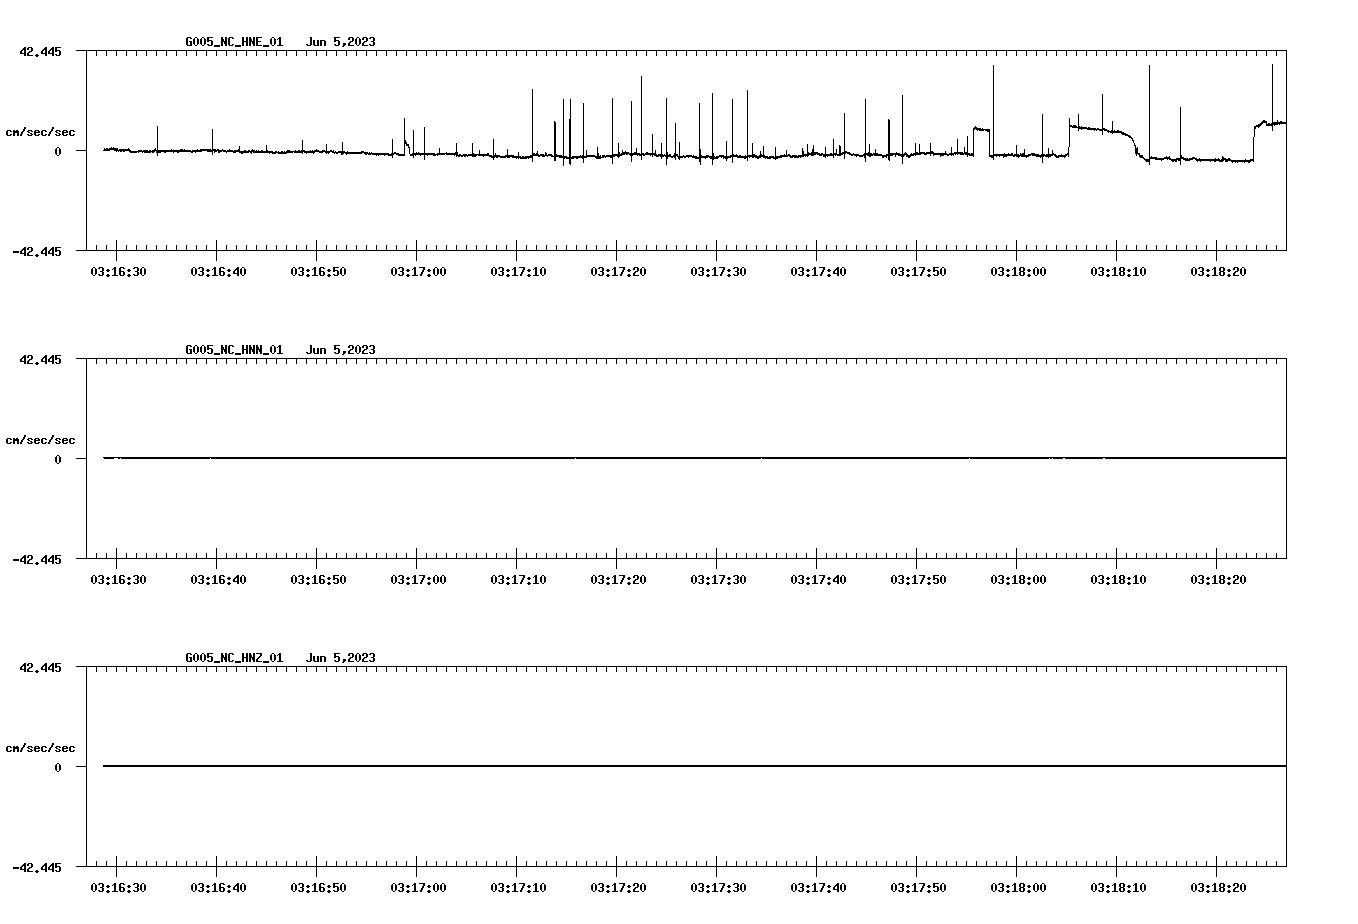
Task: Click the cm/sec/sec unit label of the HNZ plot
Action: pos(40,748)
